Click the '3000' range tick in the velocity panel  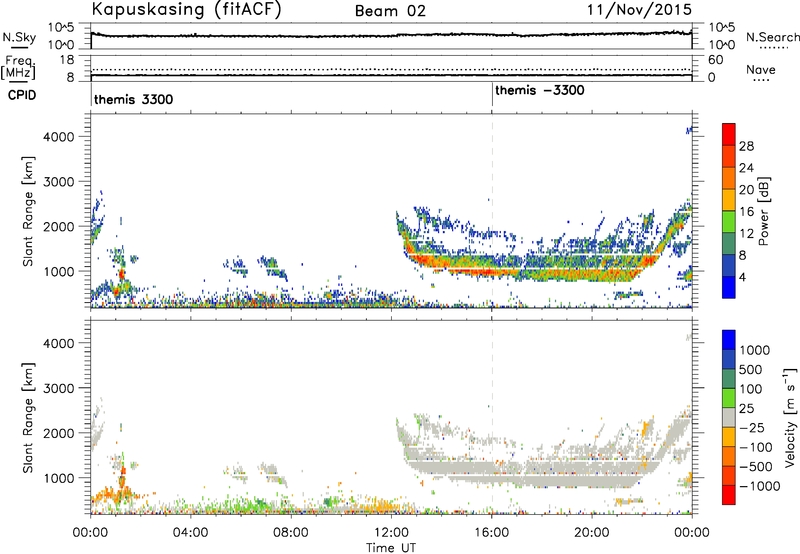(59, 388)
